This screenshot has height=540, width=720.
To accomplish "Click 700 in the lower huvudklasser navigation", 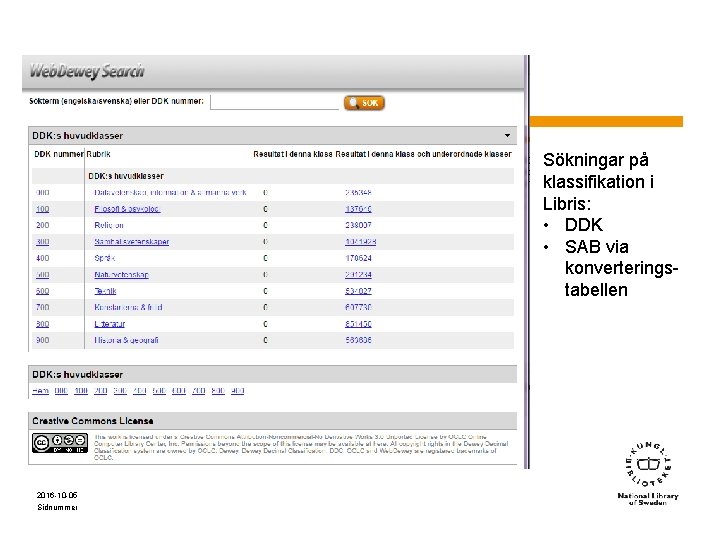I will click(198, 391).
